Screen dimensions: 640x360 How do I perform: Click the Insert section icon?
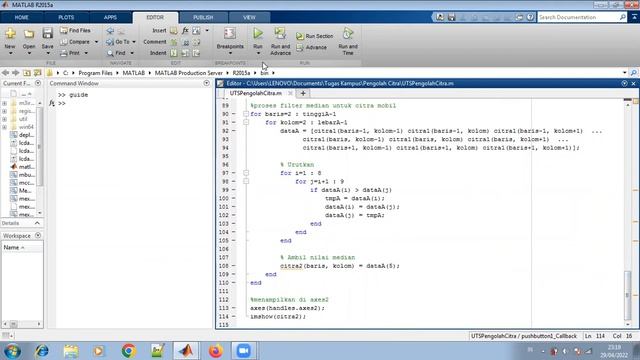point(174,31)
